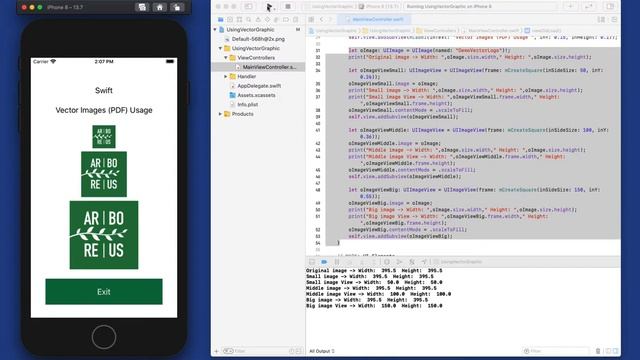Pause program execution in debug bar
640x360 pixels.
click(x=337, y=262)
